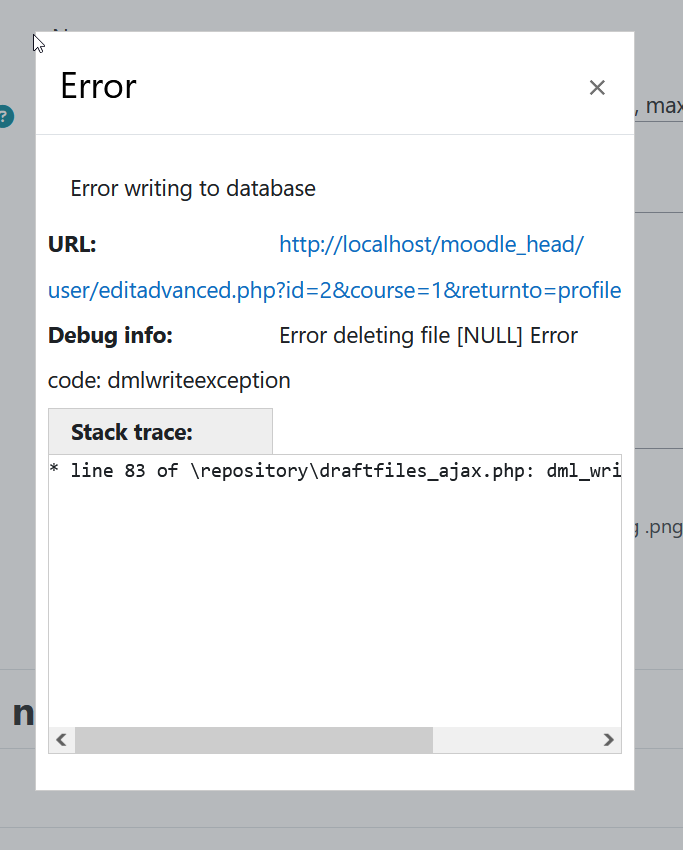Click the stack trace left scroll arrow
The width and height of the screenshot is (683, 850).
coord(62,740)
